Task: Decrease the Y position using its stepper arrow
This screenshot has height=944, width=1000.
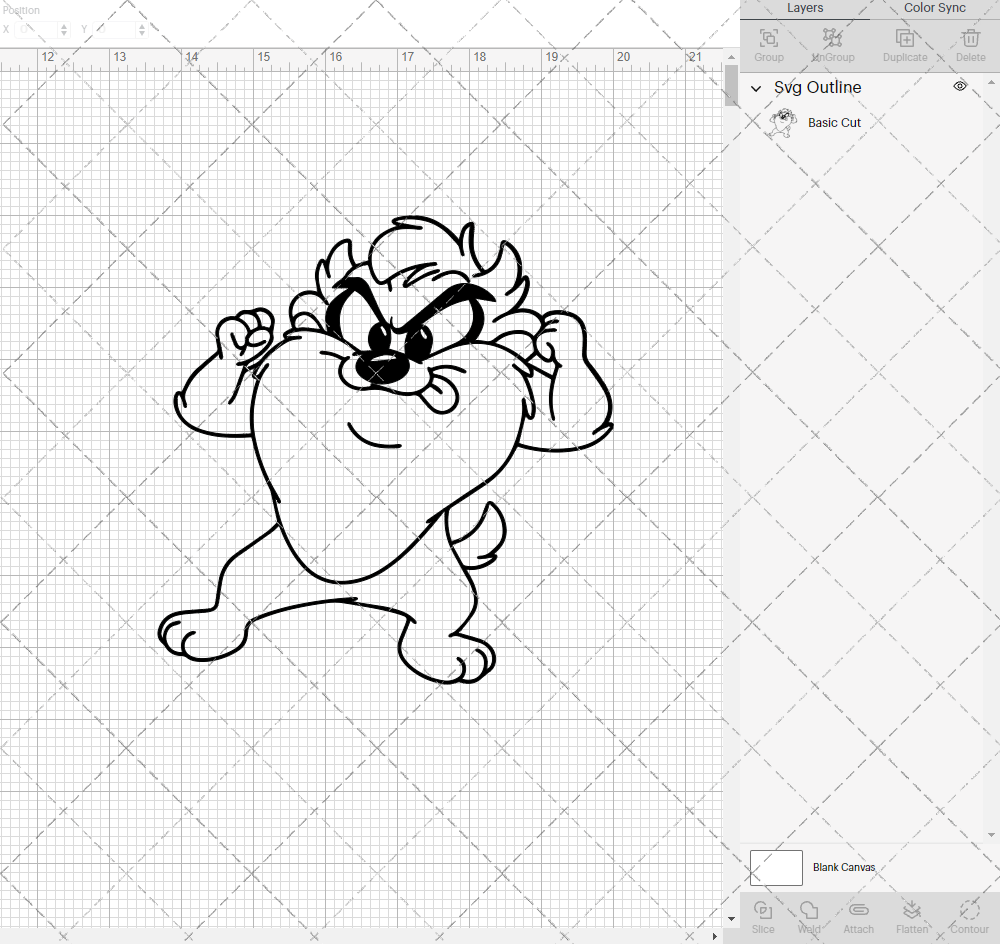Action: (x=141, y=33)
